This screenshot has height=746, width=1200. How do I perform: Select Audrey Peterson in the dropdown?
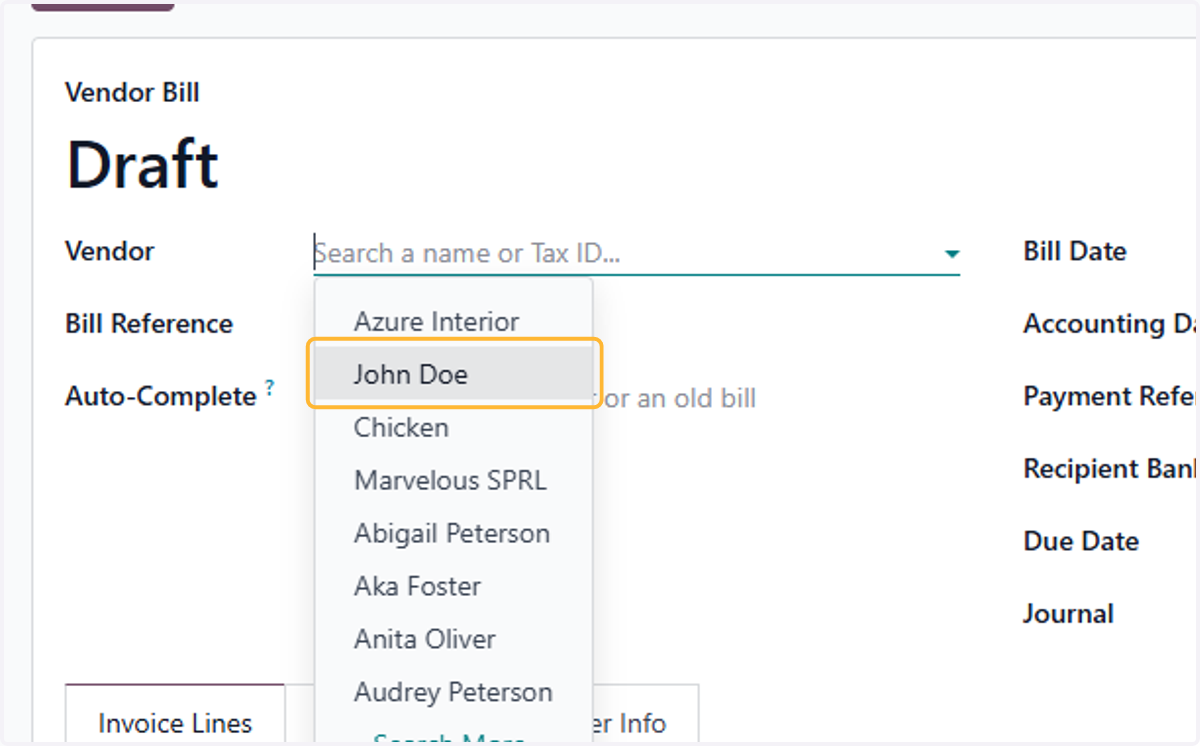pos(454,693)
